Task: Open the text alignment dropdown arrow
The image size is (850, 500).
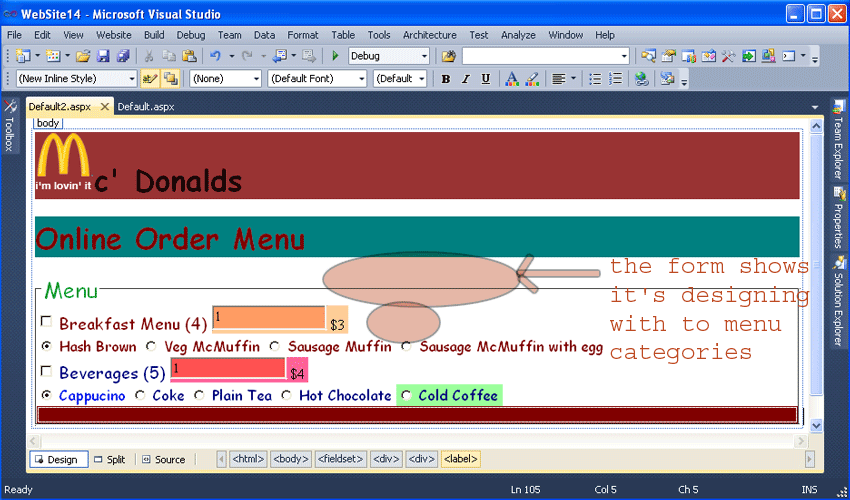Action: [x=573, y=79]
